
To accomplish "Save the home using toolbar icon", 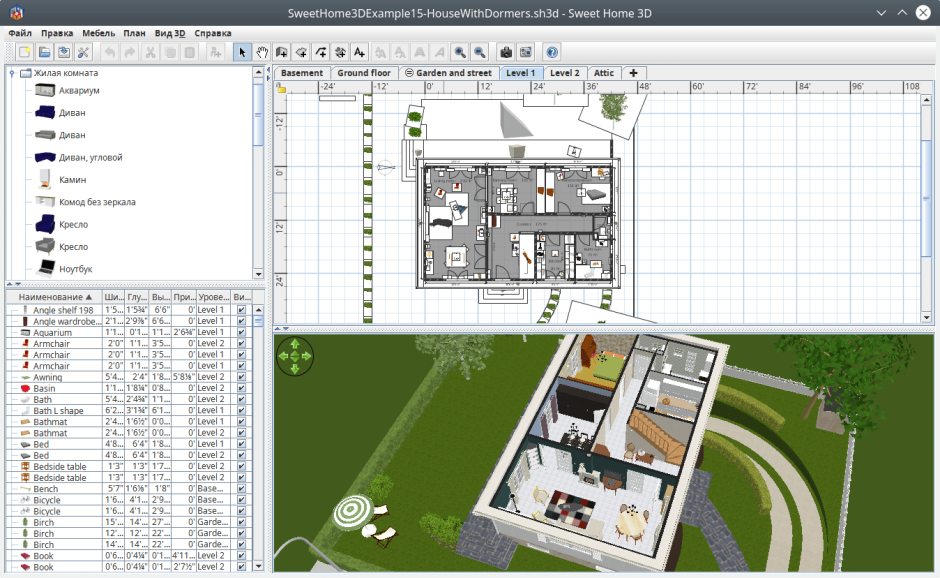I will pos(64,52).
